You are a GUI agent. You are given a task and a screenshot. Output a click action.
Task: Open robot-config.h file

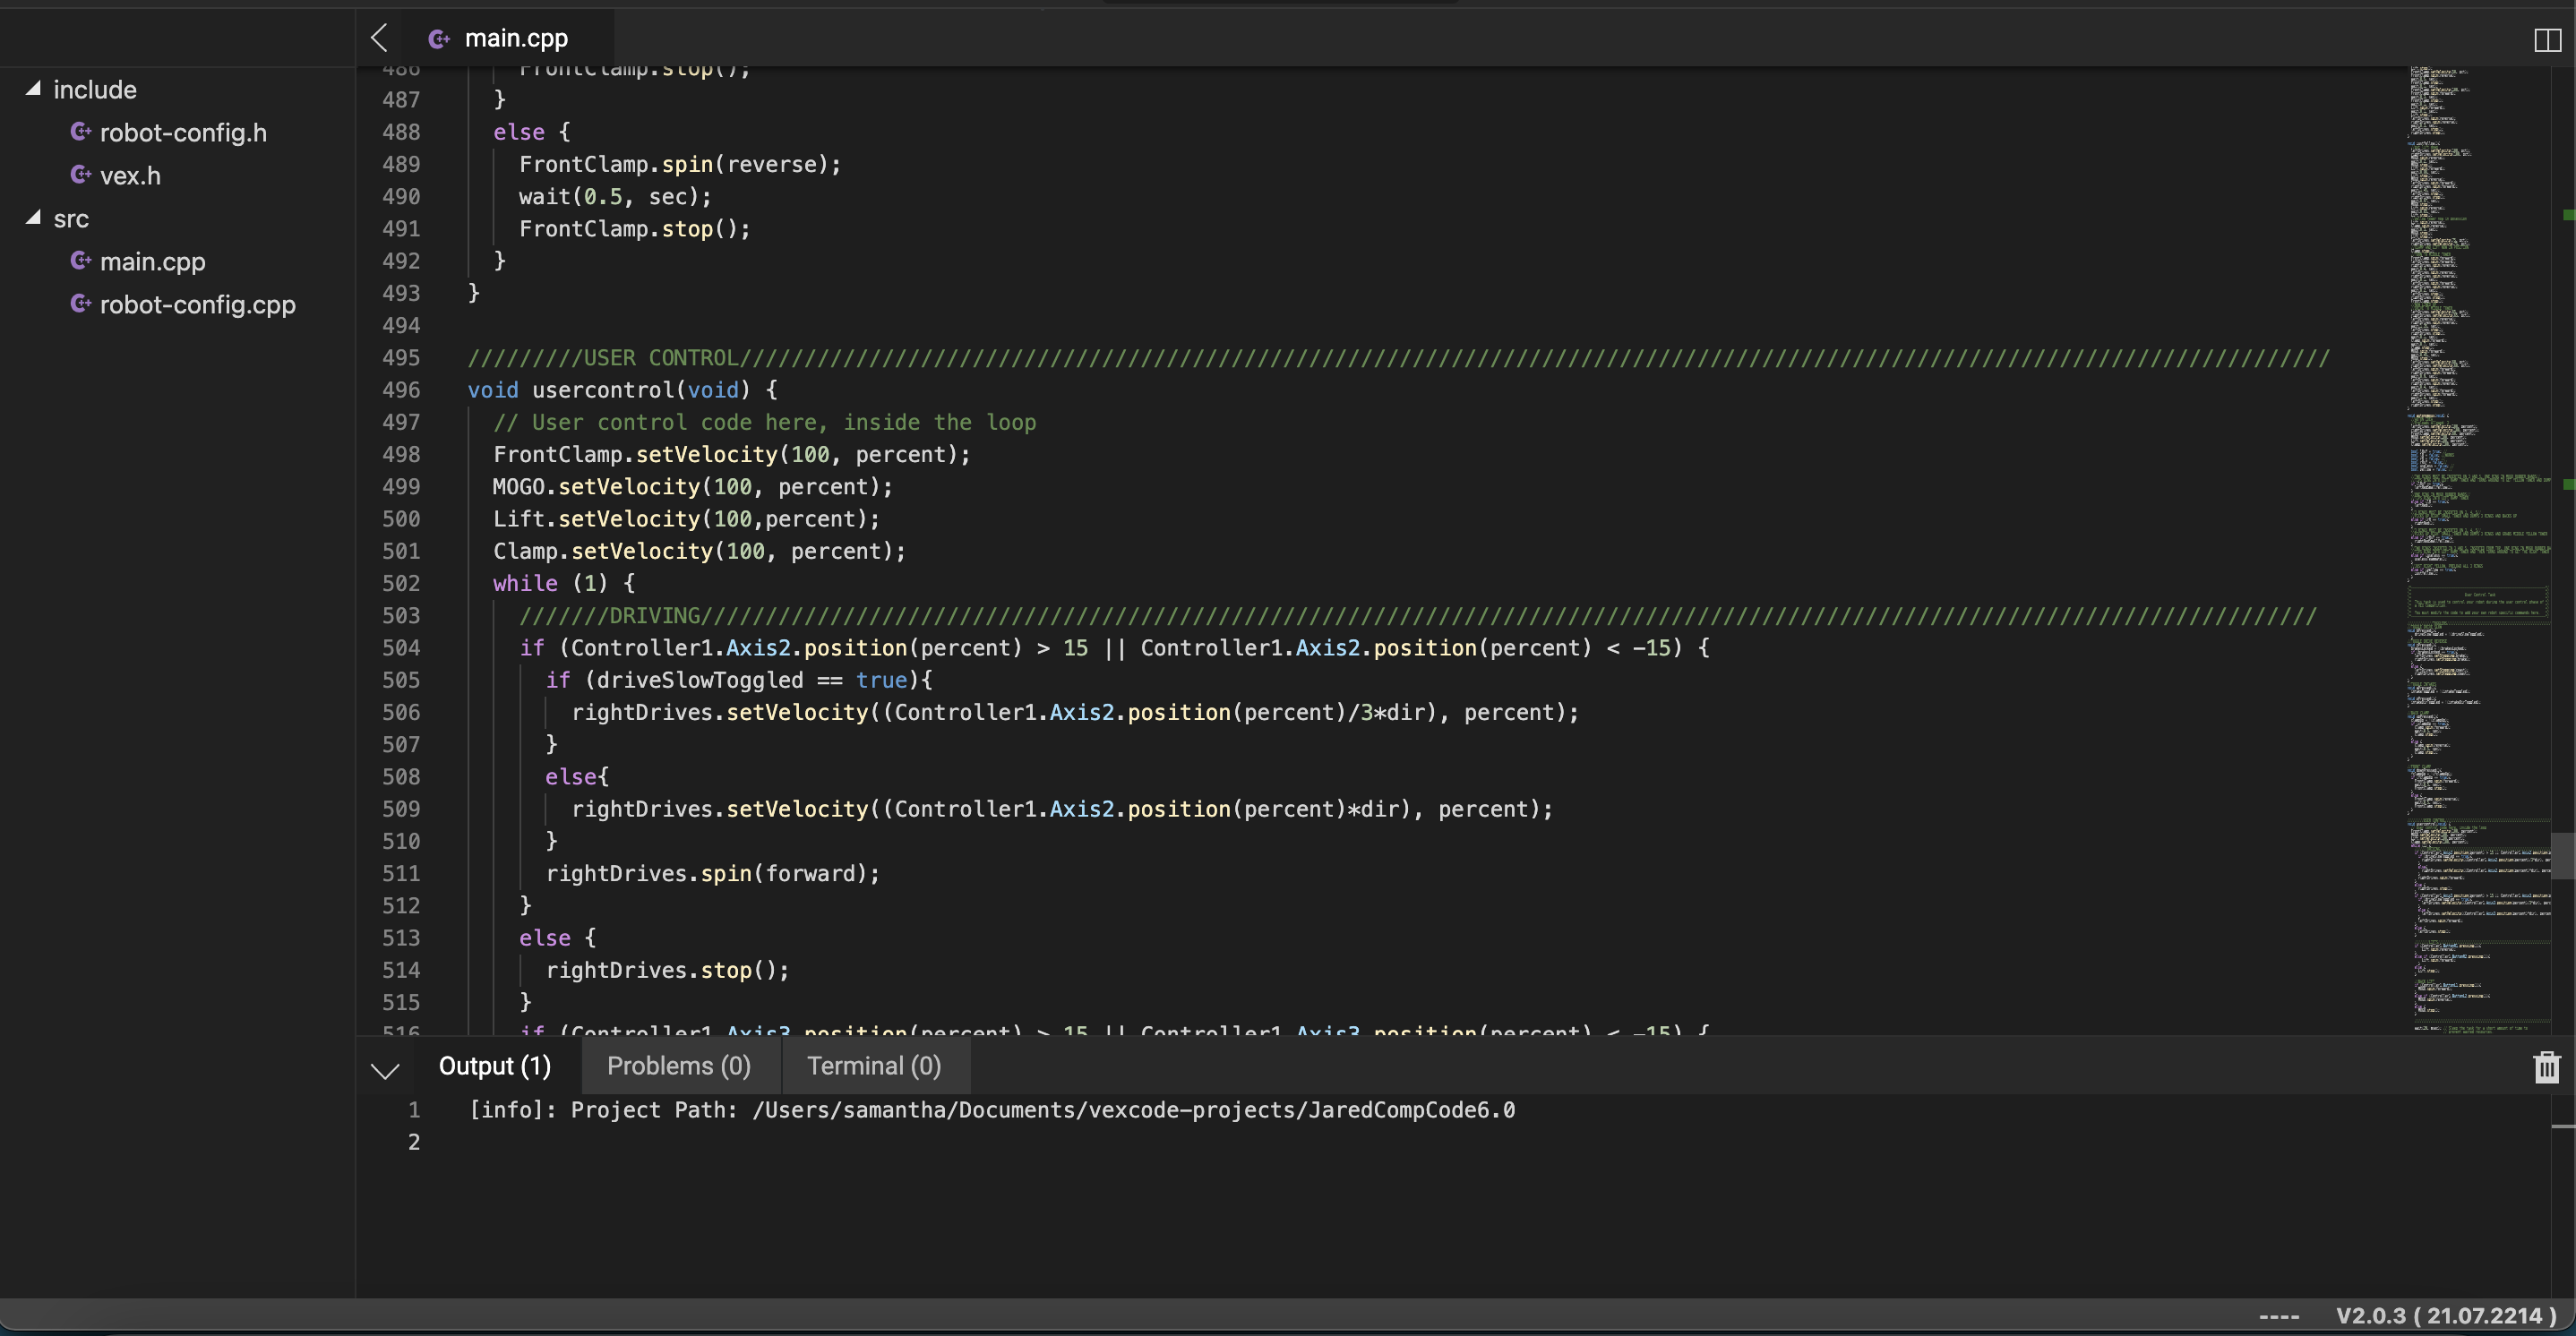coord(183,132)
